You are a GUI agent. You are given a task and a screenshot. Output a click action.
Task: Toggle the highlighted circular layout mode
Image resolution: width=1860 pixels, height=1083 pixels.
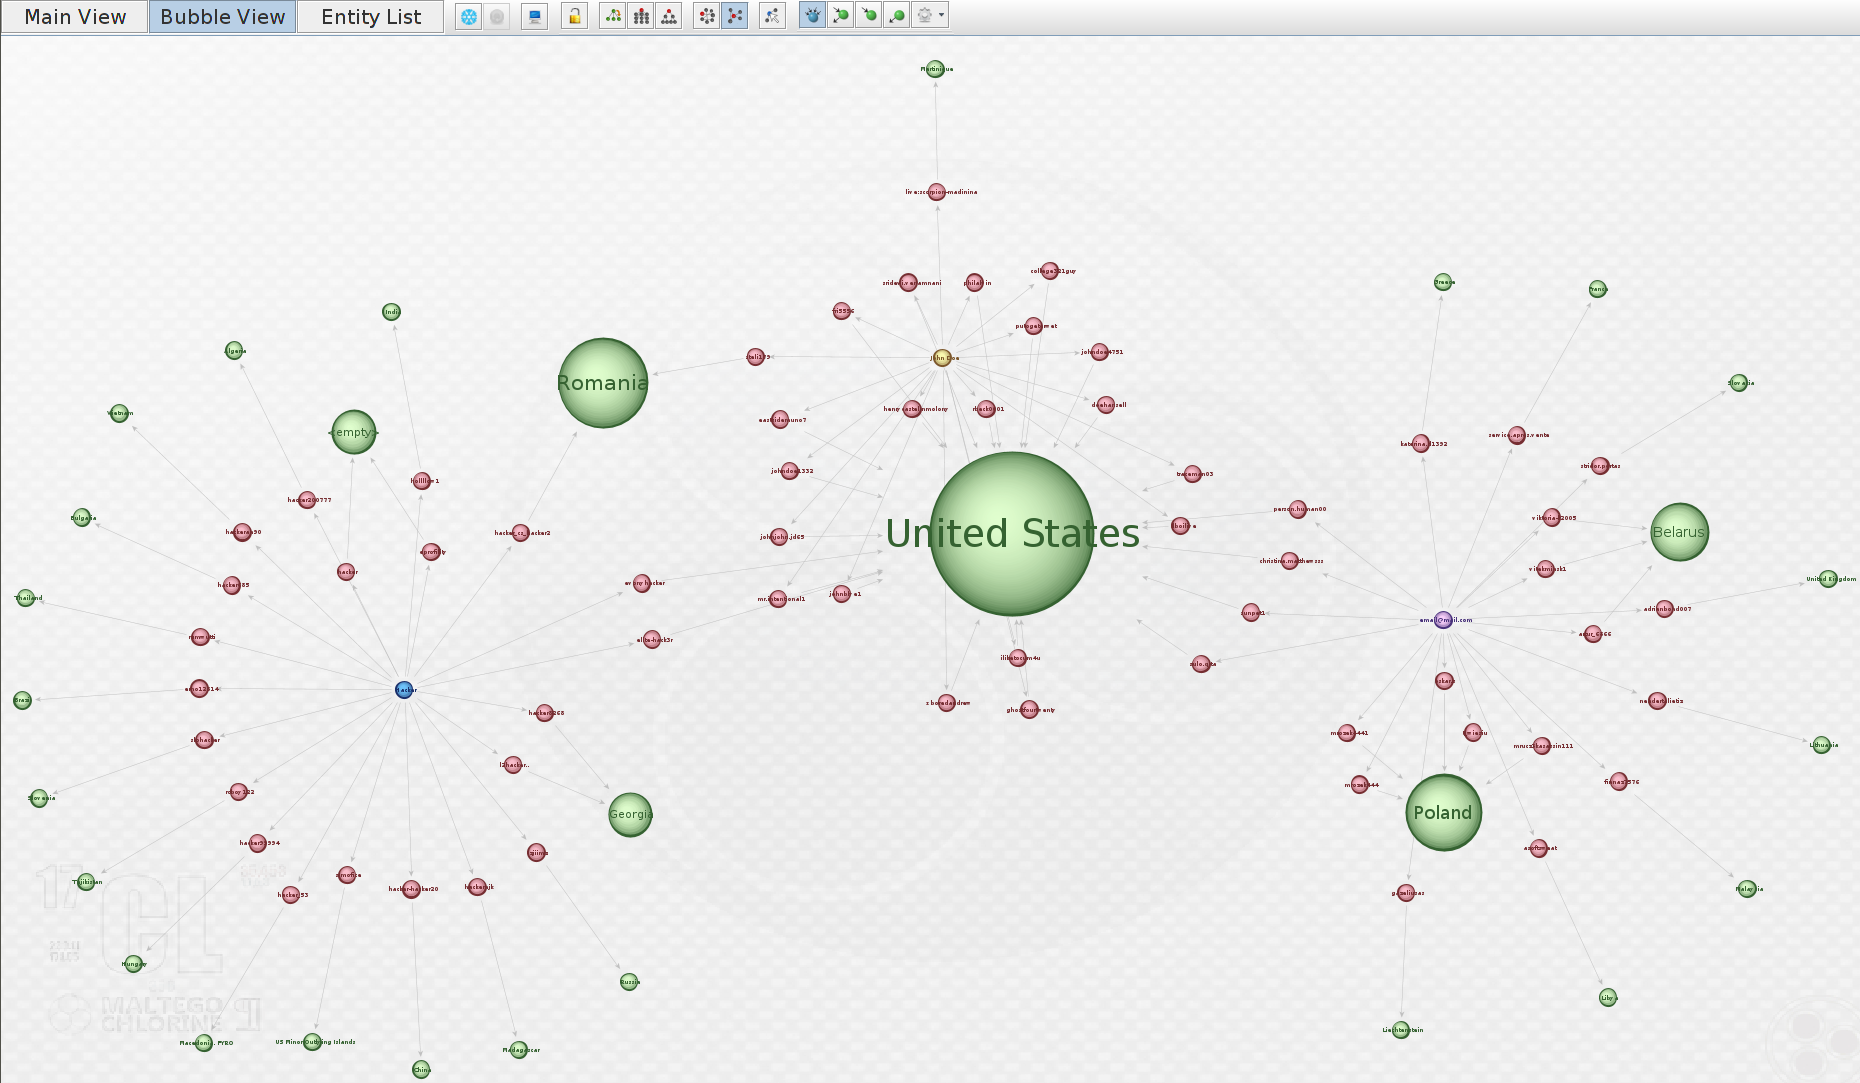coord(735,15)
